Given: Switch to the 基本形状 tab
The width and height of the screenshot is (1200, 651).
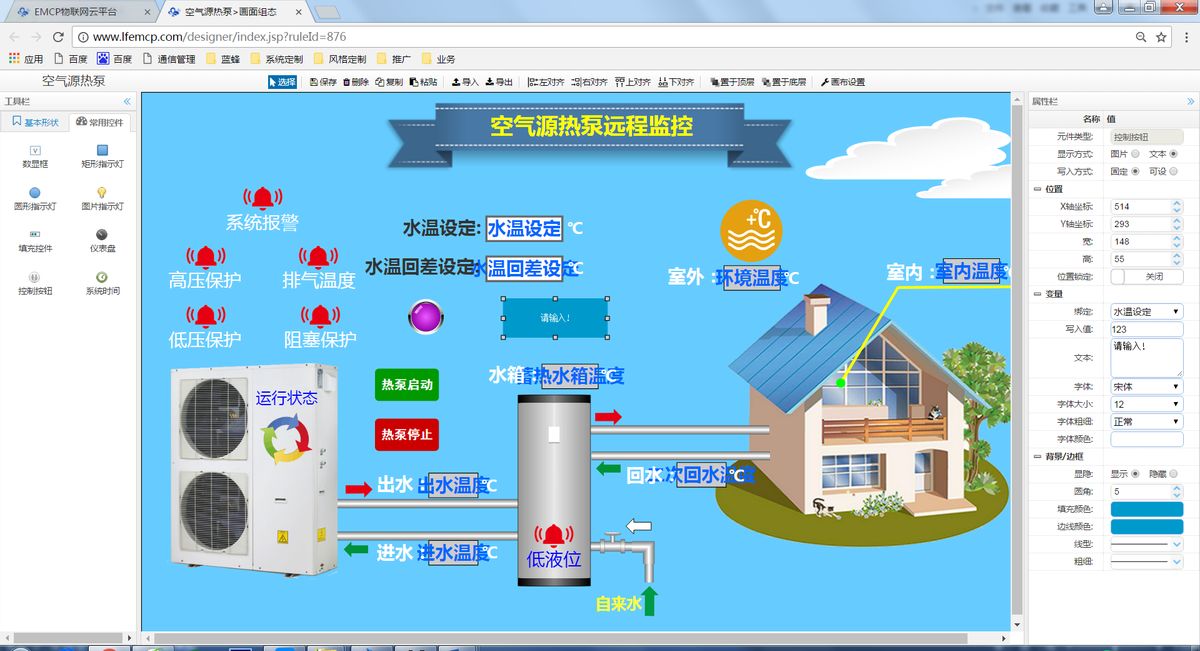Looking at the screenshot, I should (x=35, y=122).
